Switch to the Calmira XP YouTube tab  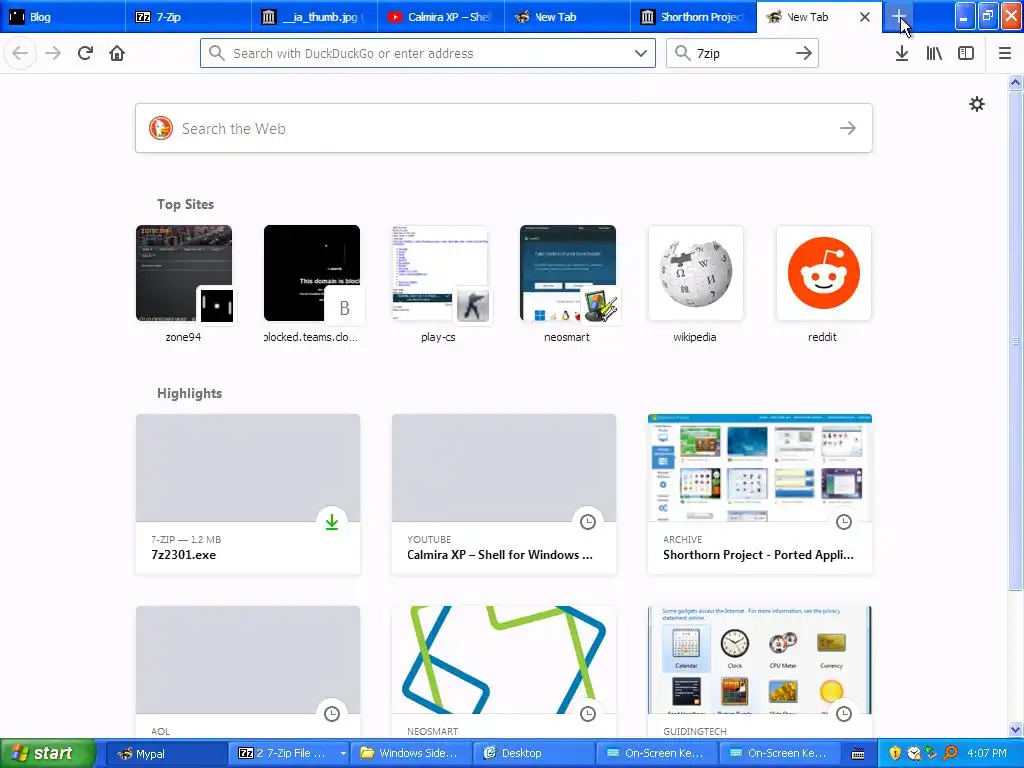click(441, 17)
